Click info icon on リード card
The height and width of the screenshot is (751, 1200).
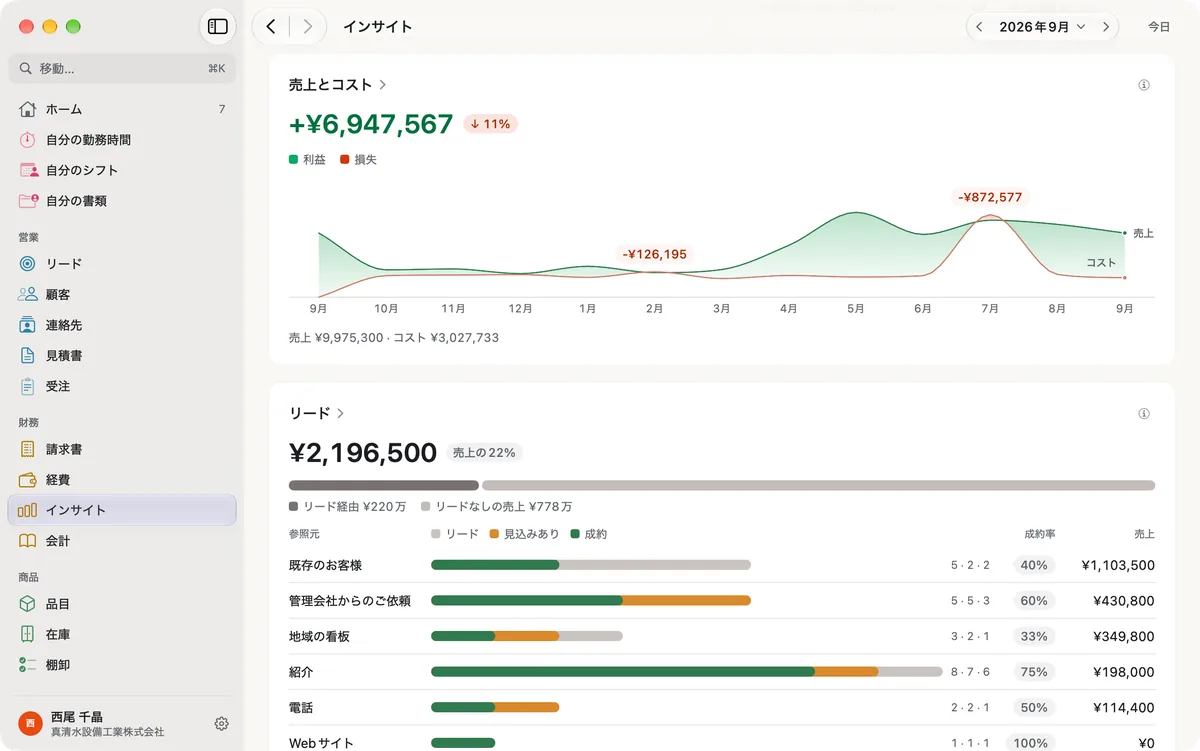[x=1144, y=414]
